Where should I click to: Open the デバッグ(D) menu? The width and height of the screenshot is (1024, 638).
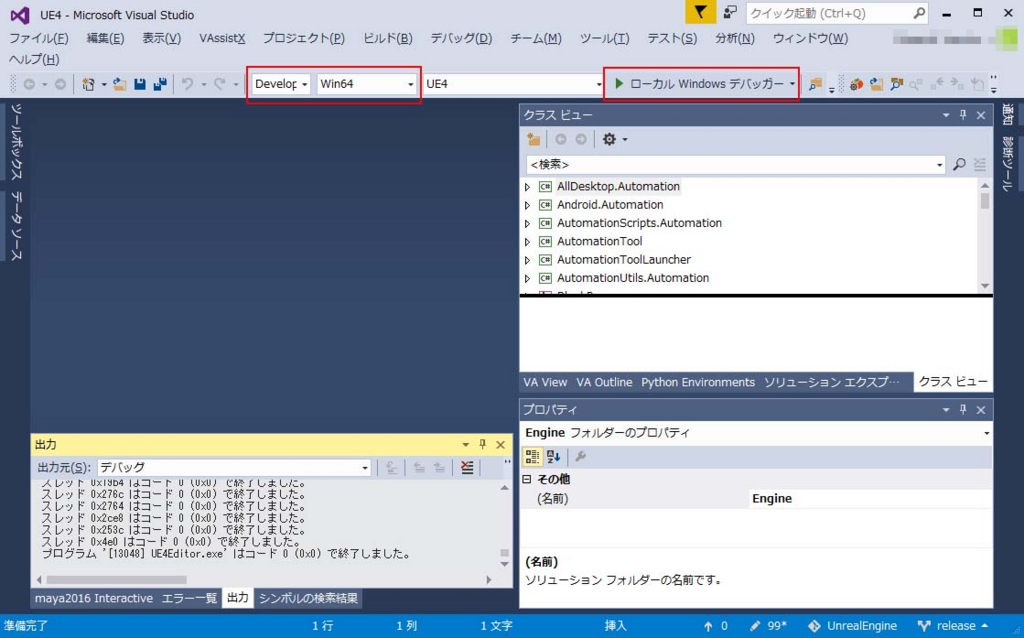[461, 38]
